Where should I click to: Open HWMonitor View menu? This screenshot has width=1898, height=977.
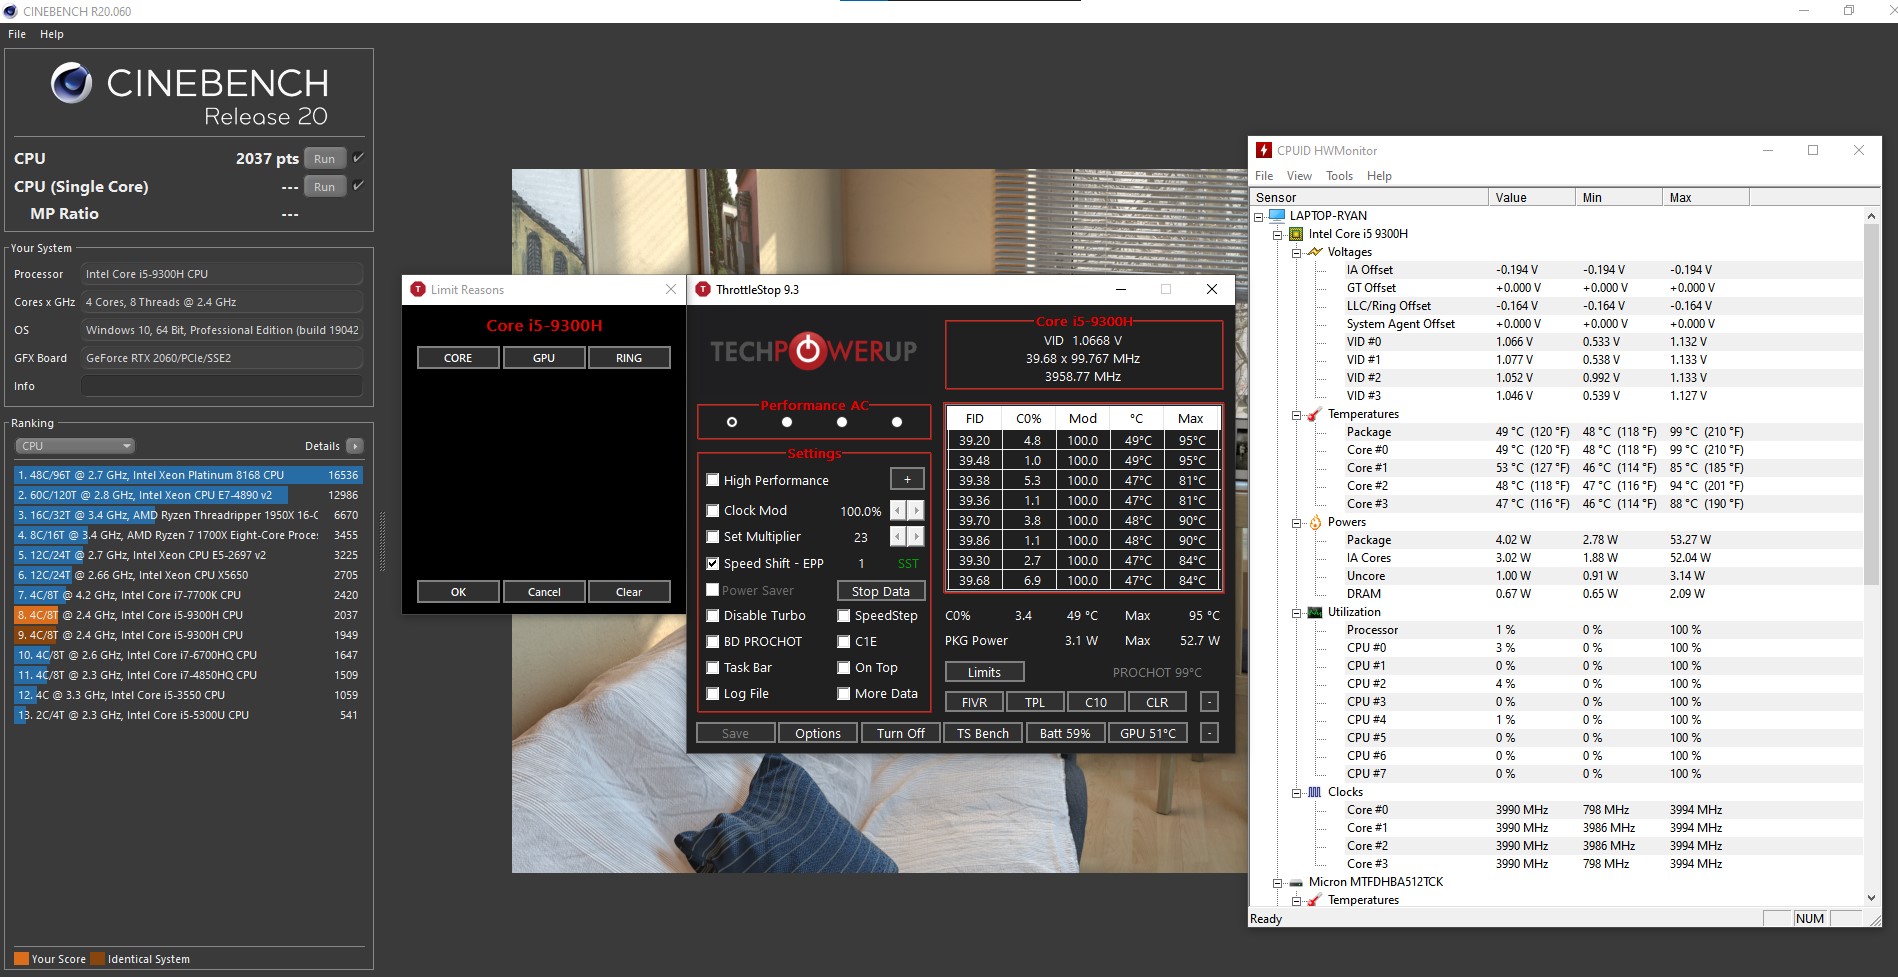[1299, 176]
